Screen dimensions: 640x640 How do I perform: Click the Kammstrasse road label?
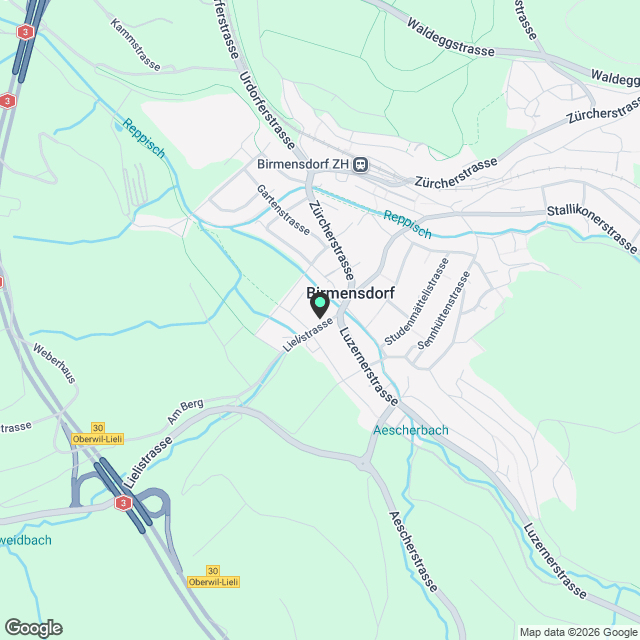[135, 44]
